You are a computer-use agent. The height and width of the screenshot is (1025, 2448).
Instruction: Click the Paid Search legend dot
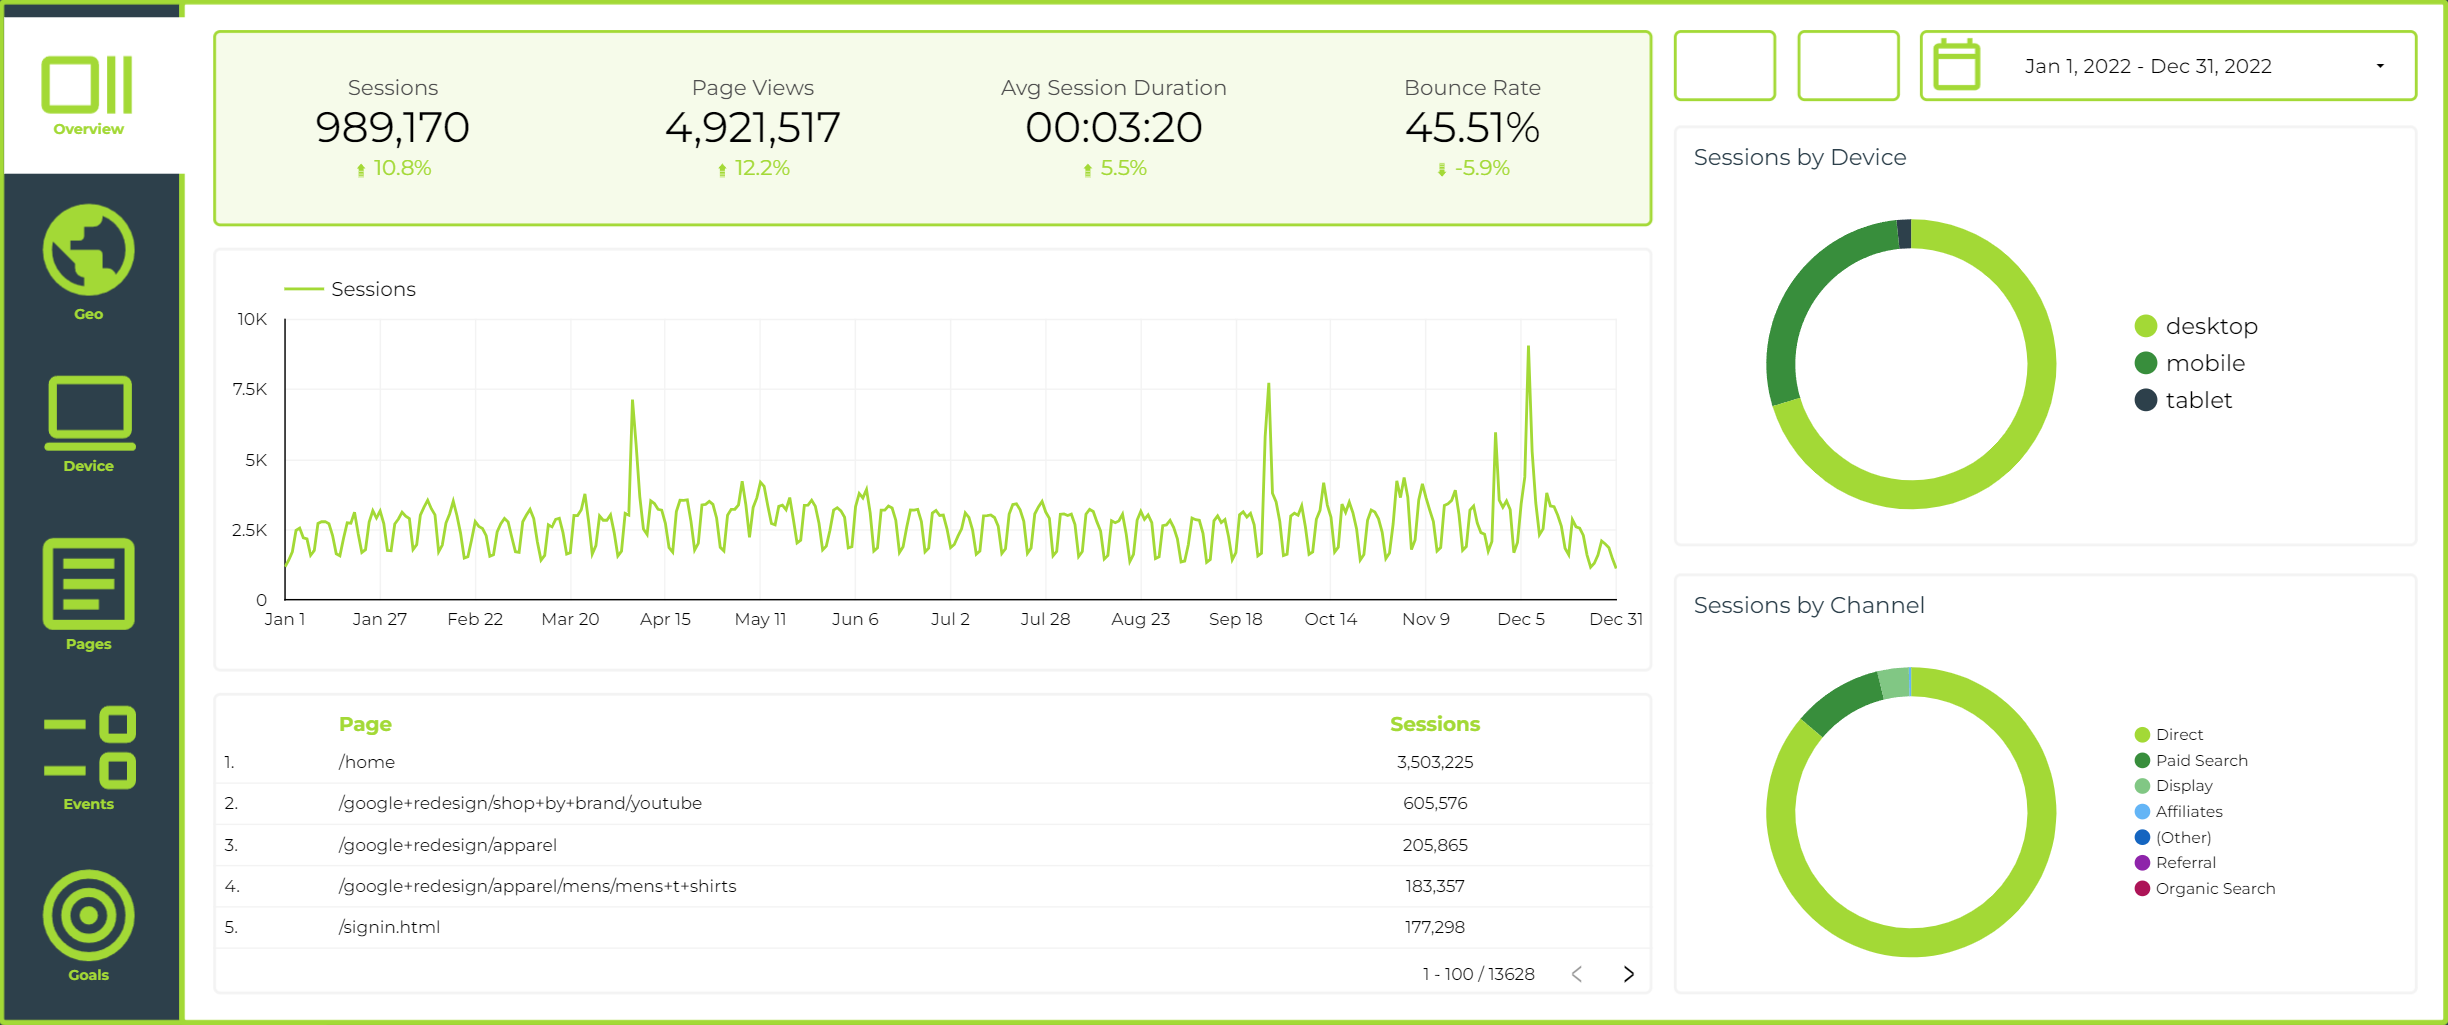(2142, 761)
